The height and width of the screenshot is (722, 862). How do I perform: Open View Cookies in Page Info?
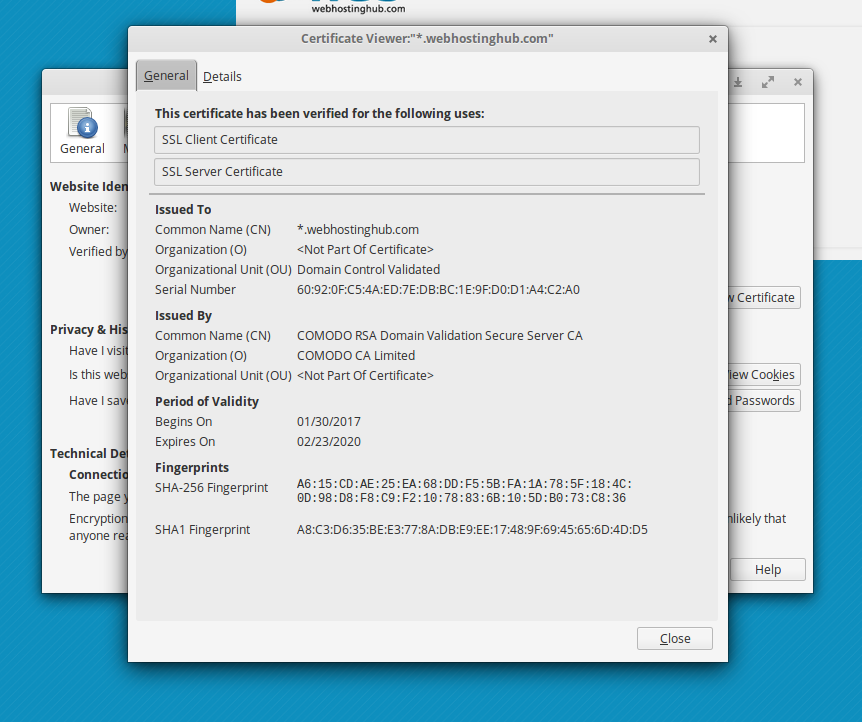(763, 375)
